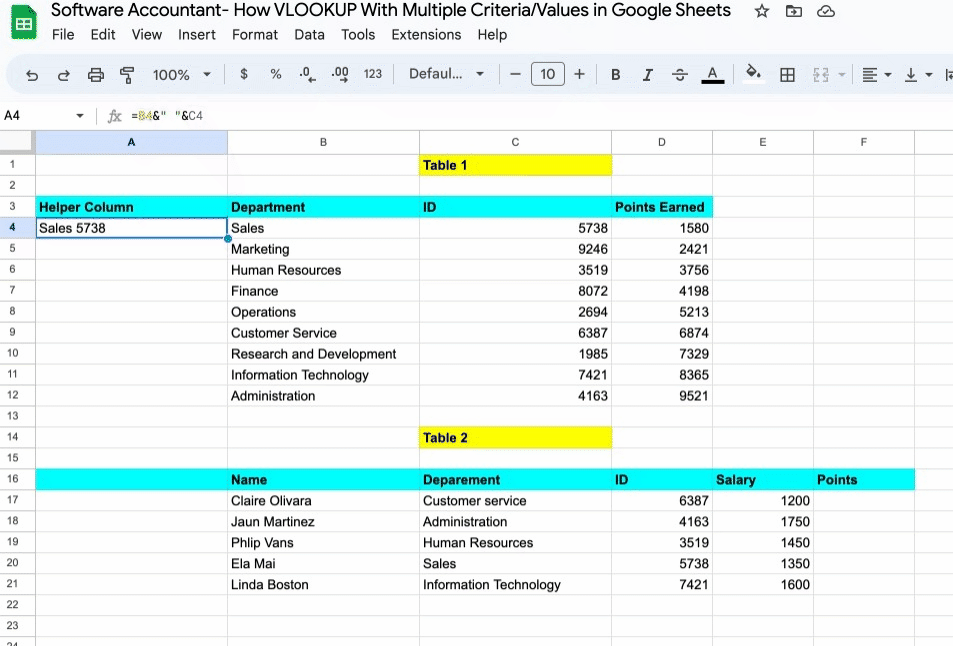Click the merge cells icon

[x=821, y=75]
